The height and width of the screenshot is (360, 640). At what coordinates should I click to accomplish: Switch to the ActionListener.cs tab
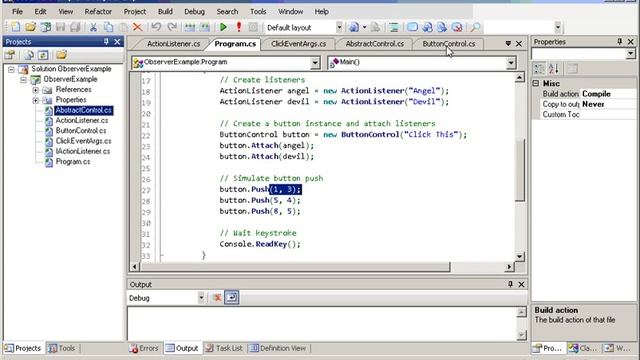[x=173, y=44]
